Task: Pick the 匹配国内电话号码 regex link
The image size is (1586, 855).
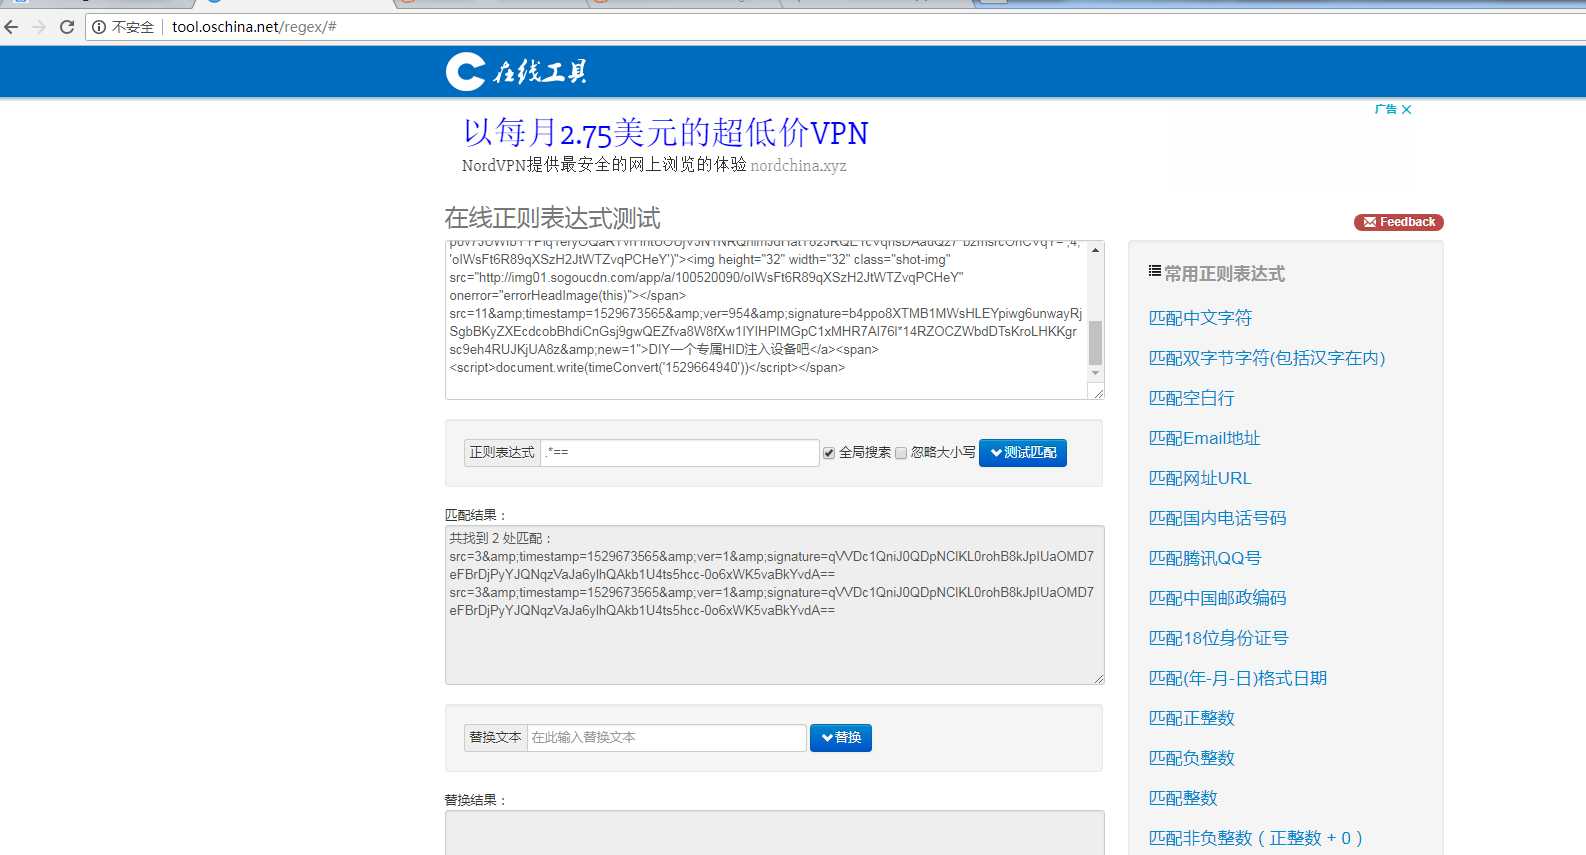Action: tap(1217, 518)
